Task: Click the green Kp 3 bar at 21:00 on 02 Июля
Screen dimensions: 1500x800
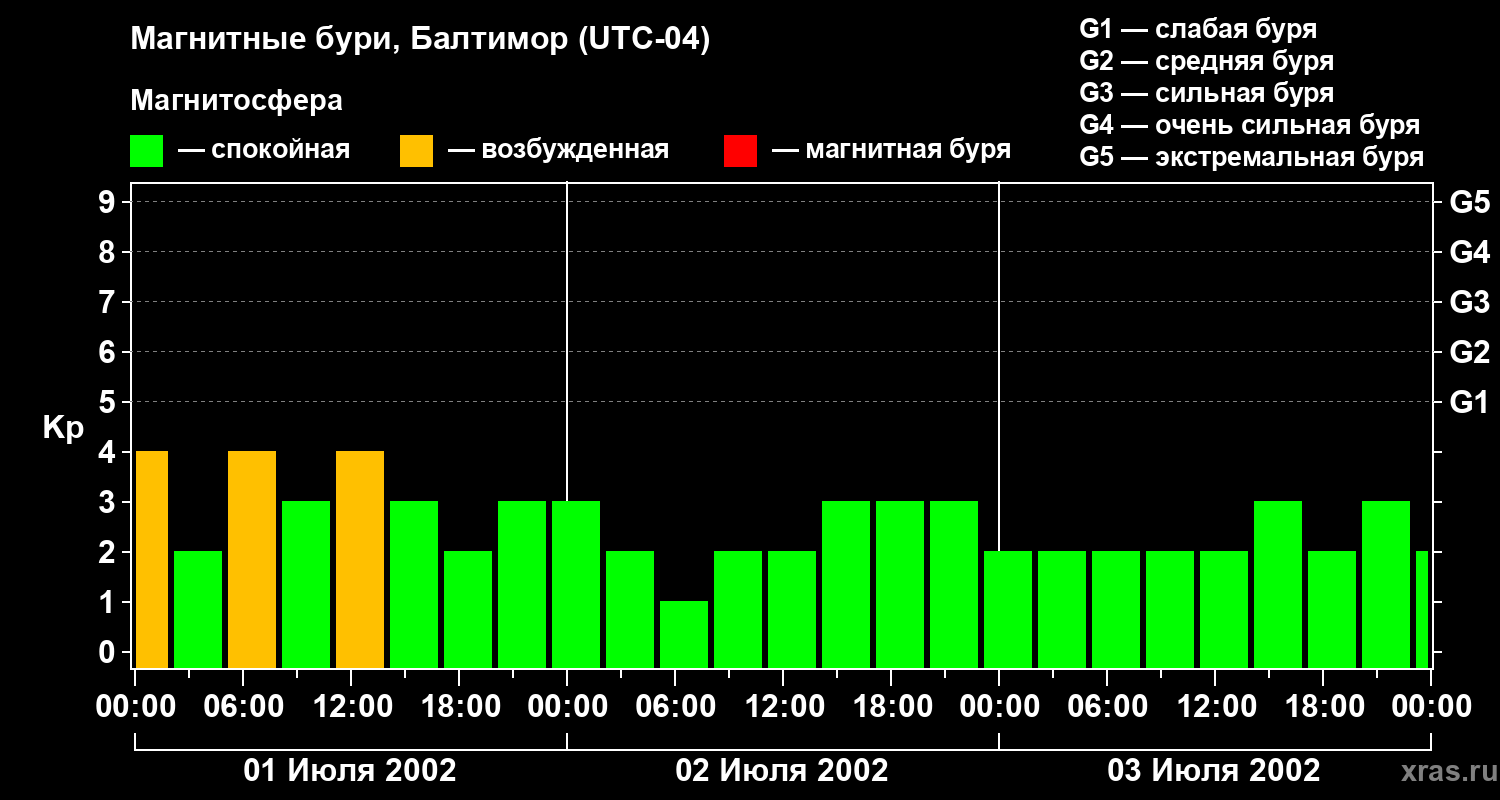Action: pos(954,584)
